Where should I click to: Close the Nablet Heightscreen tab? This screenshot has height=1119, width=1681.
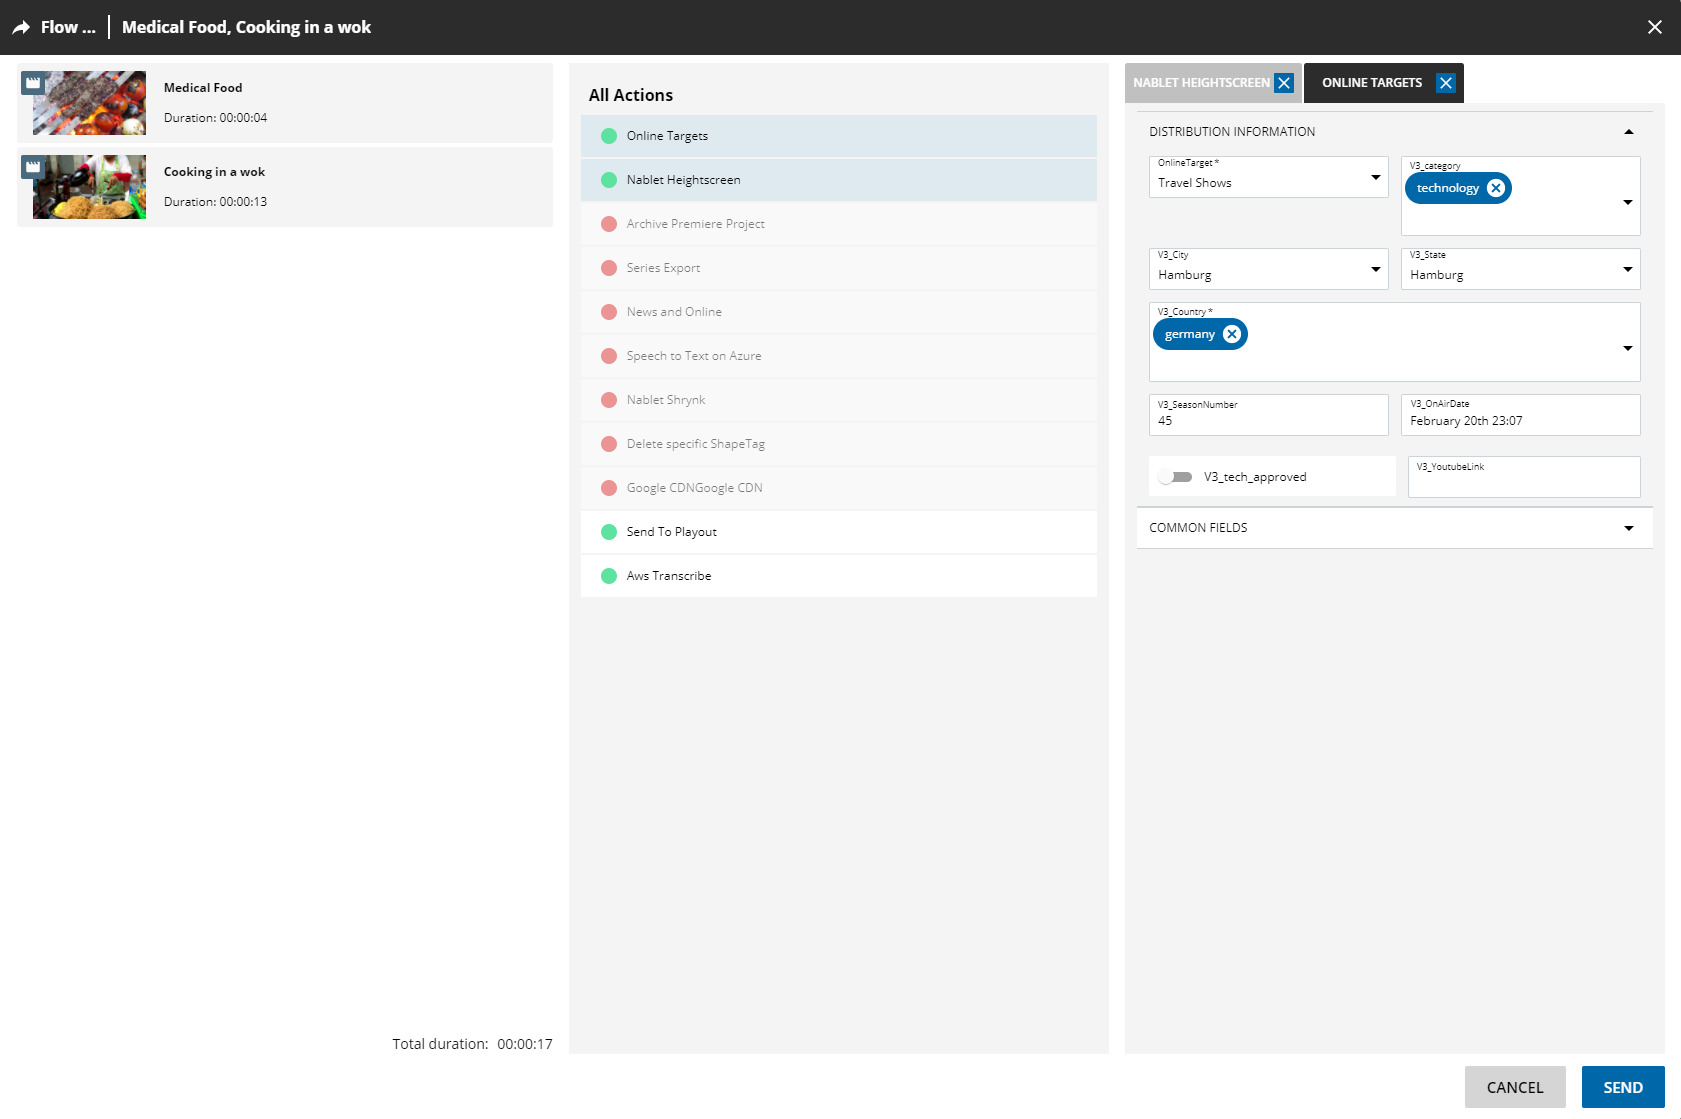[1284, 83]
